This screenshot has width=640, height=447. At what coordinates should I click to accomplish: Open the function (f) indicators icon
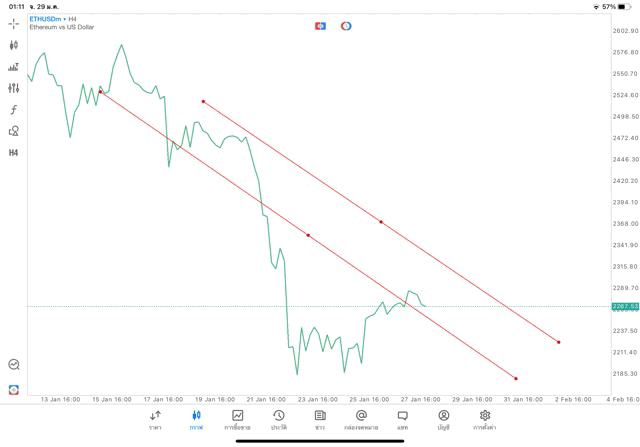pyautogui.click(x=14, y=109)
